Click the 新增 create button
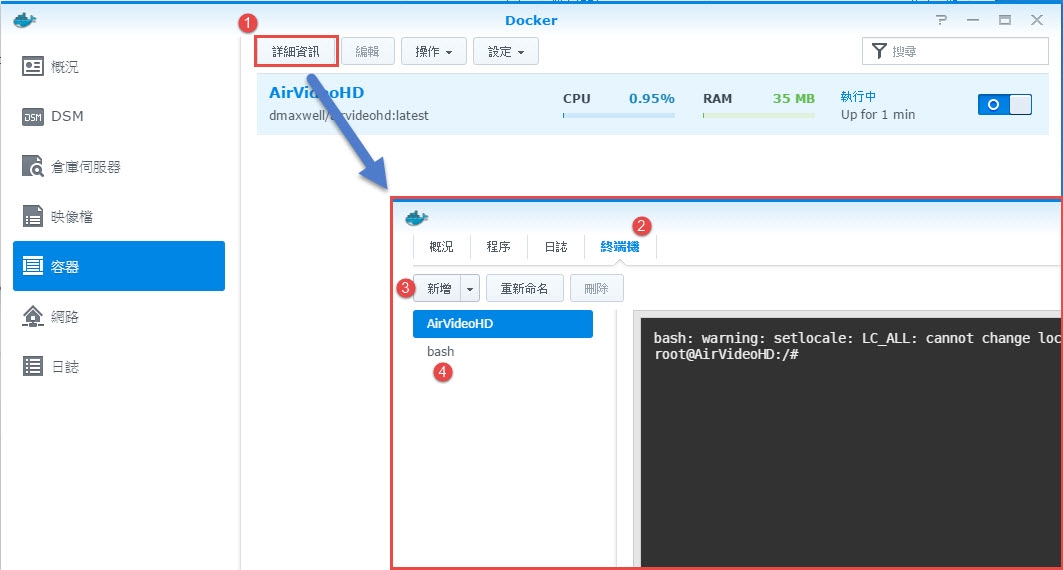 437,289
